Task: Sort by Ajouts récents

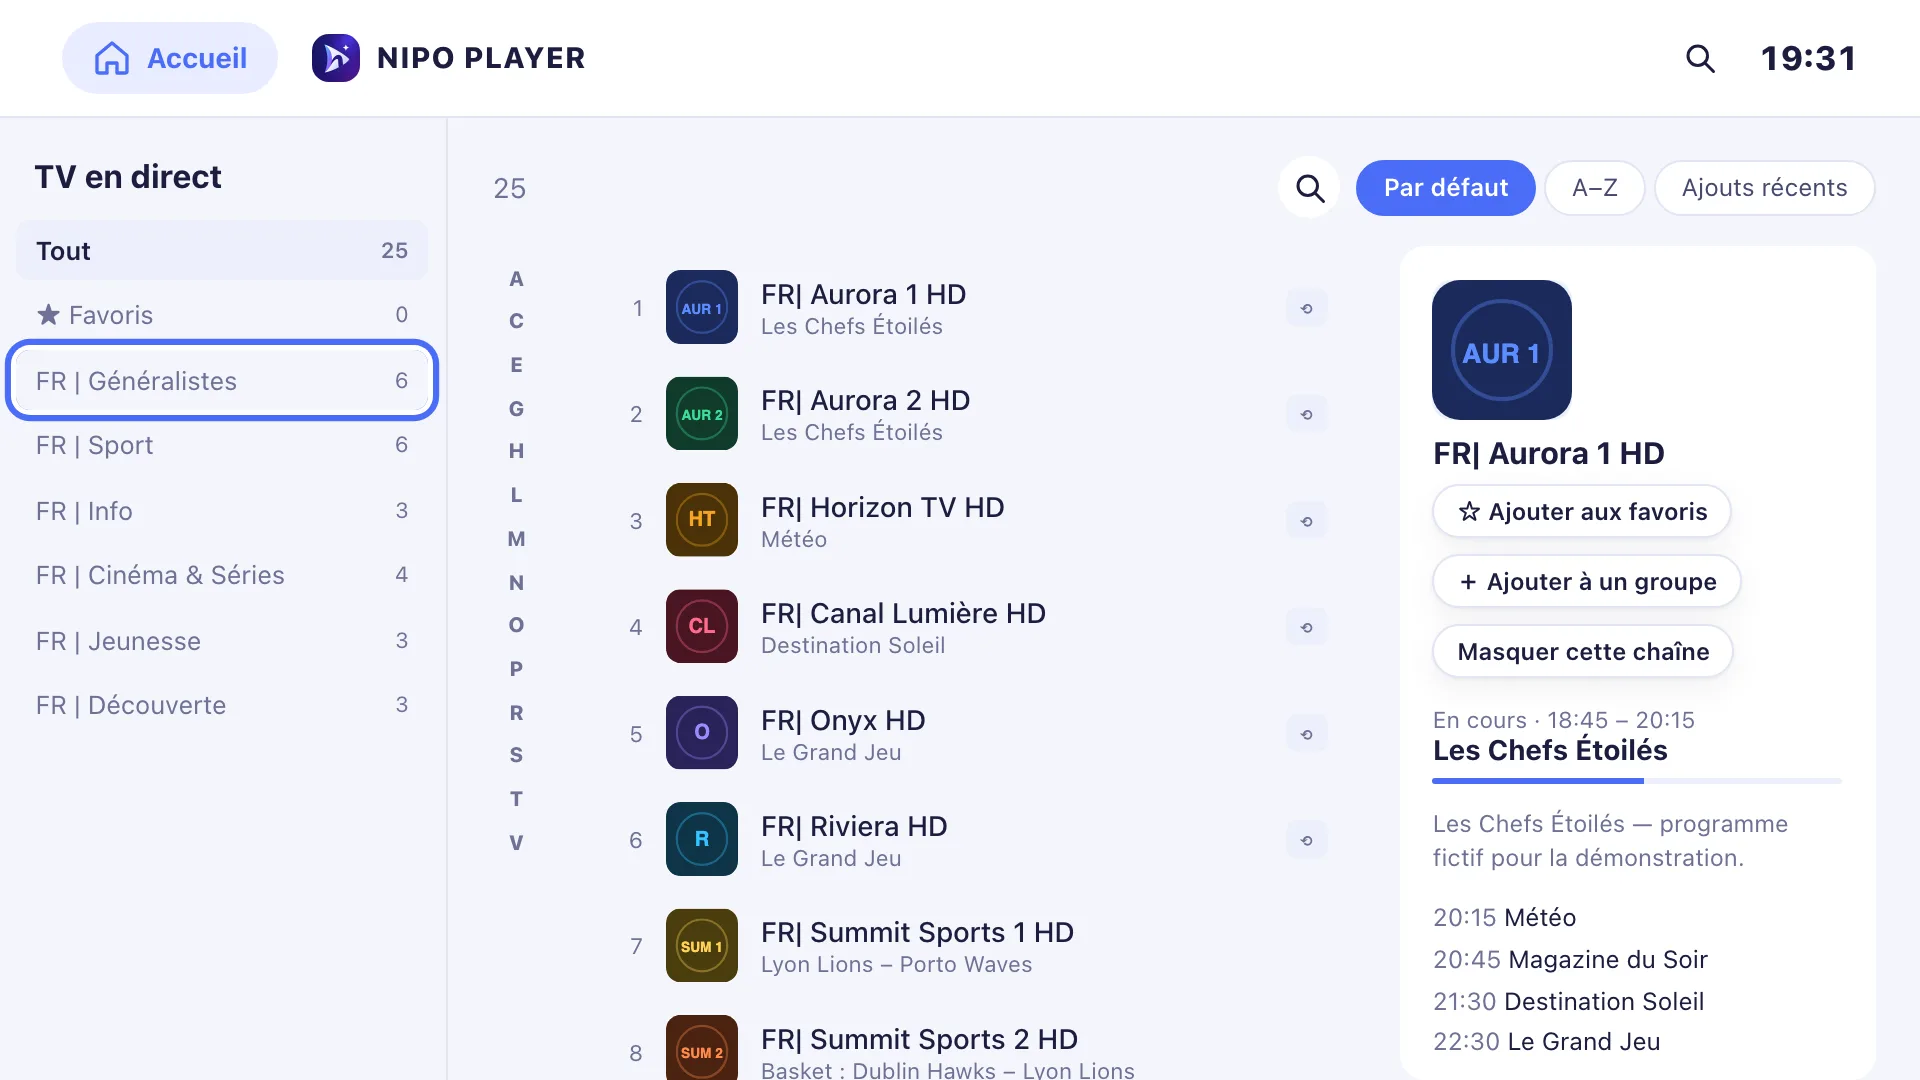Action: coord(1764,188)
